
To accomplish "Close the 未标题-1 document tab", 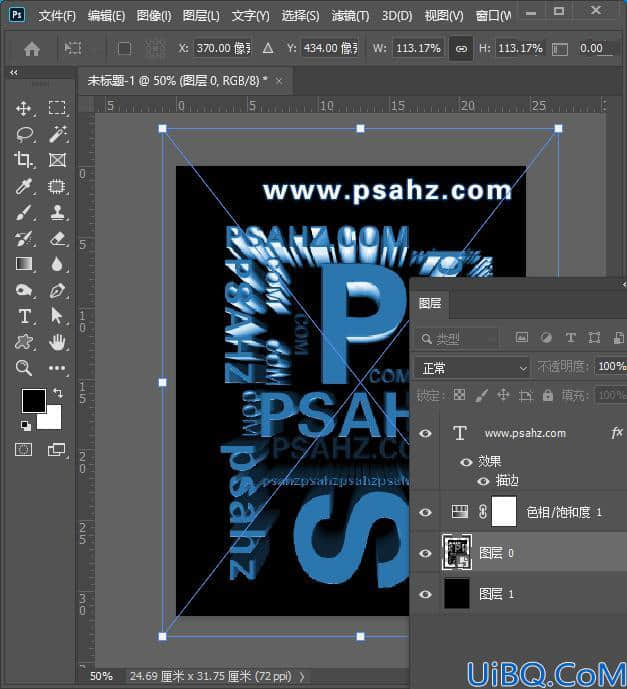I will (x=279, y=81).
